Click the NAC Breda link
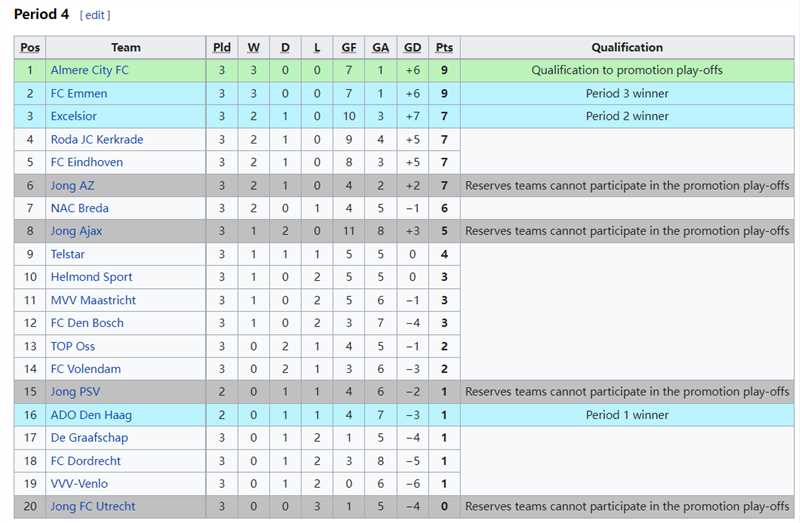The height and width of the screenshot is (523, 800). pos(80,208)
